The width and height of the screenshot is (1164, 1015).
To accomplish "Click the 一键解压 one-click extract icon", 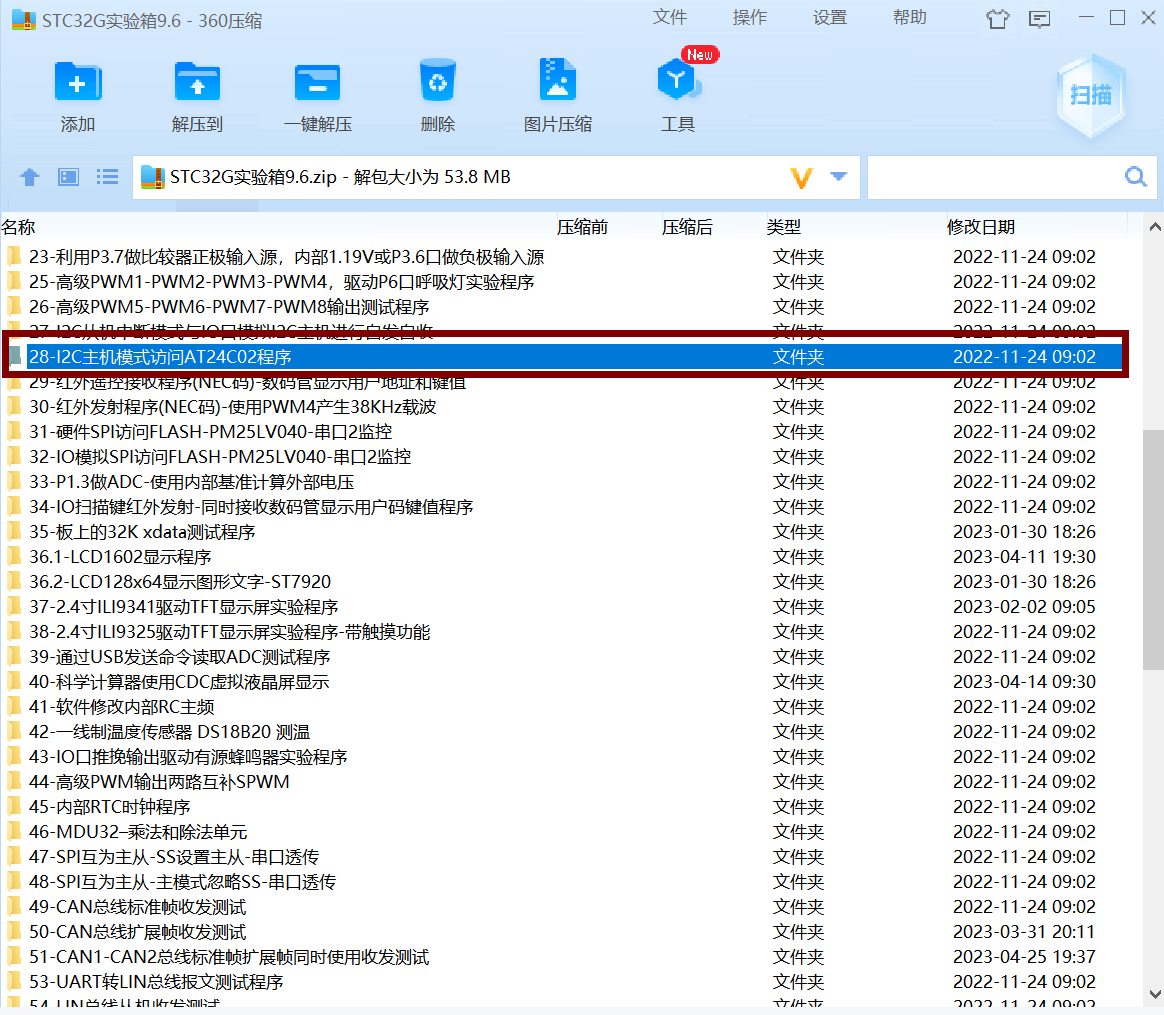I will click(318, 82).
